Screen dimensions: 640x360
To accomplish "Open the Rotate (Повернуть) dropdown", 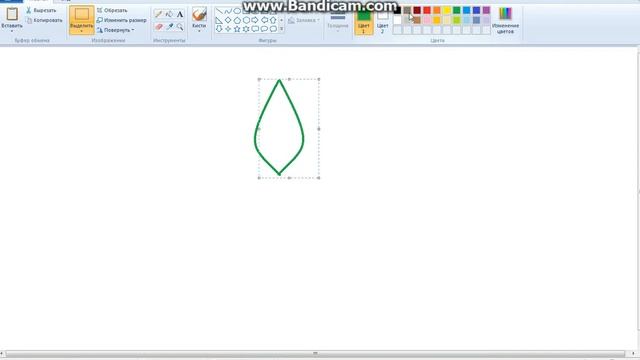I will click(x=116, y=30).
